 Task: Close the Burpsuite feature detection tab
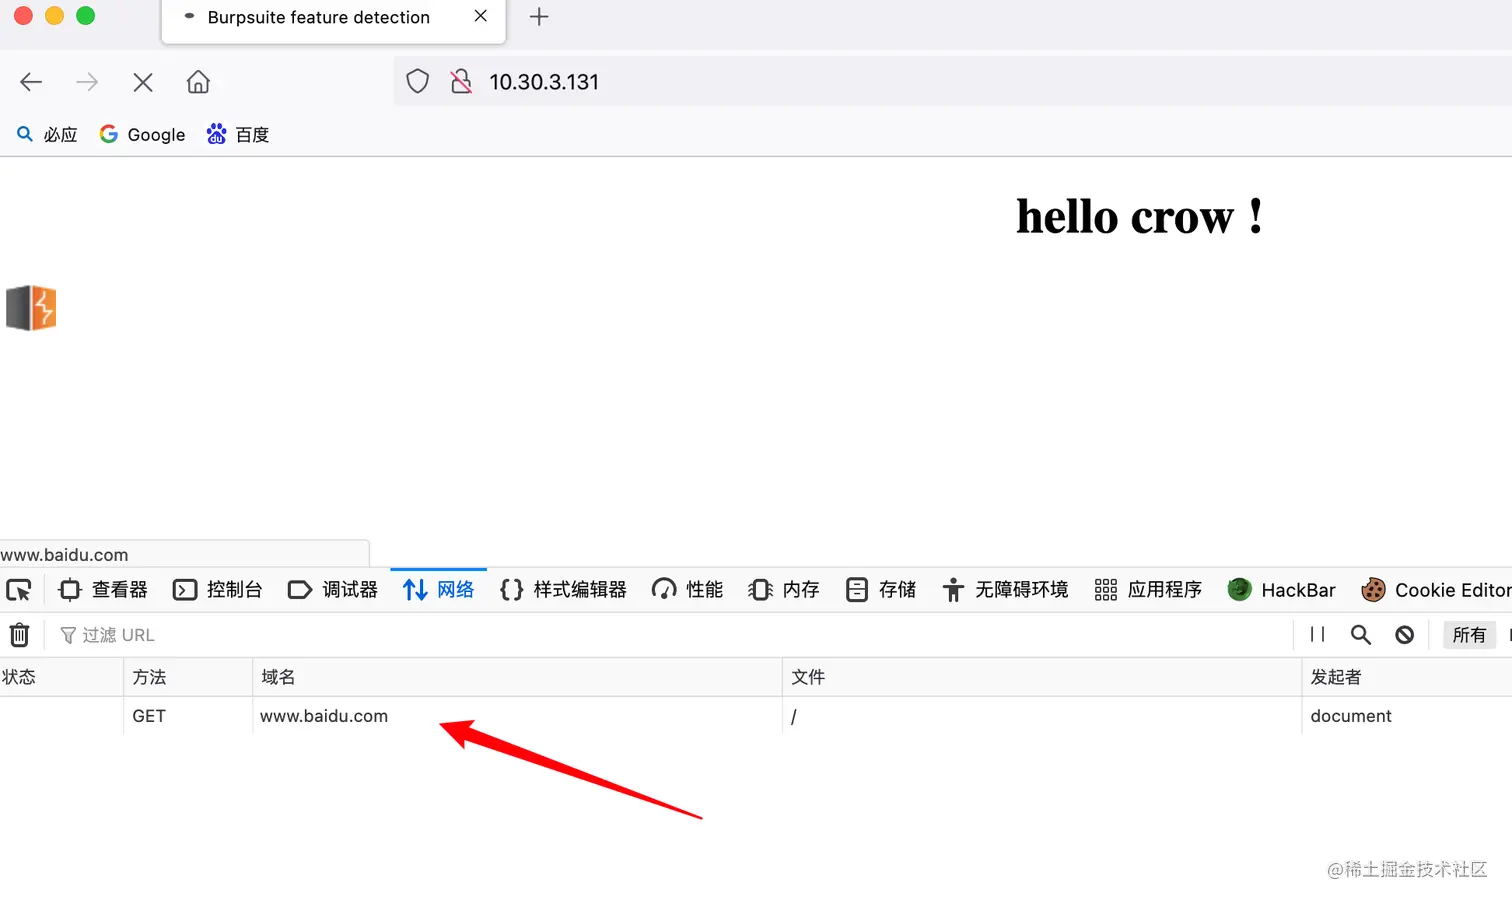point(481,16)
